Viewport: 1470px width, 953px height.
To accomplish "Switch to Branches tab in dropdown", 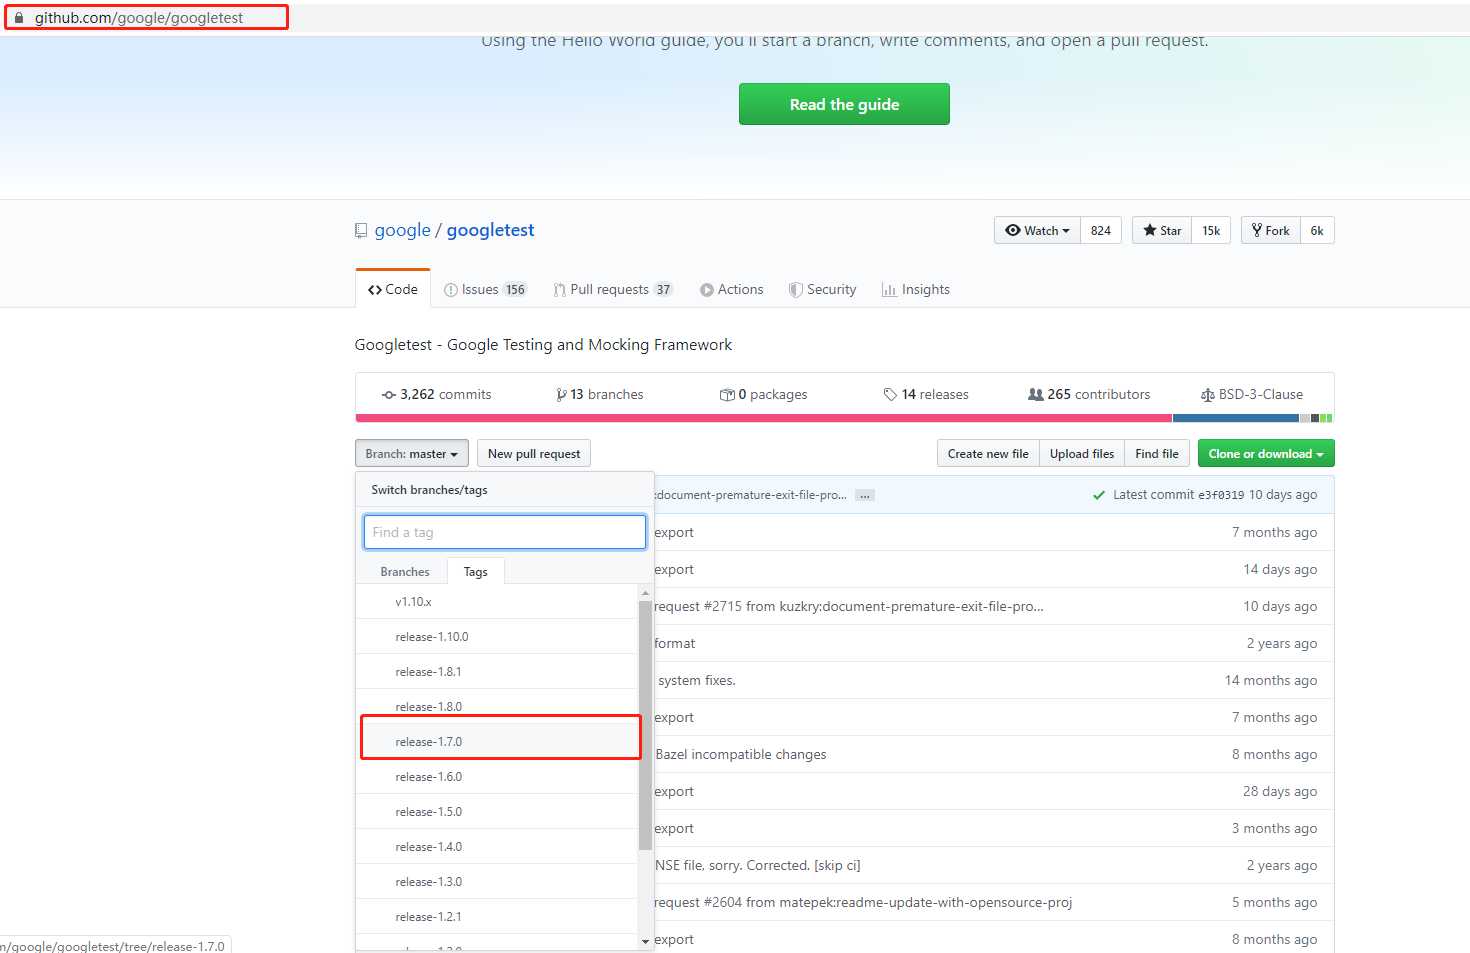I will click(x=405, y=571).
